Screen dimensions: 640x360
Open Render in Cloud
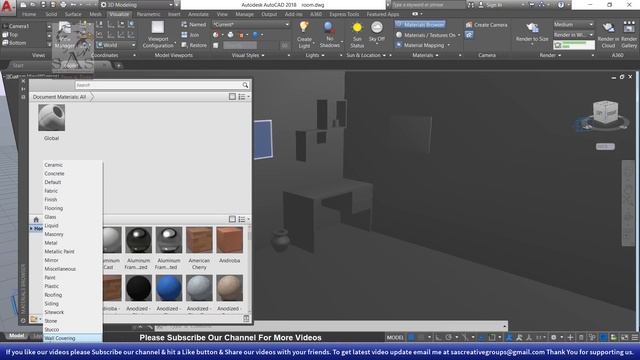pos(608,35)
